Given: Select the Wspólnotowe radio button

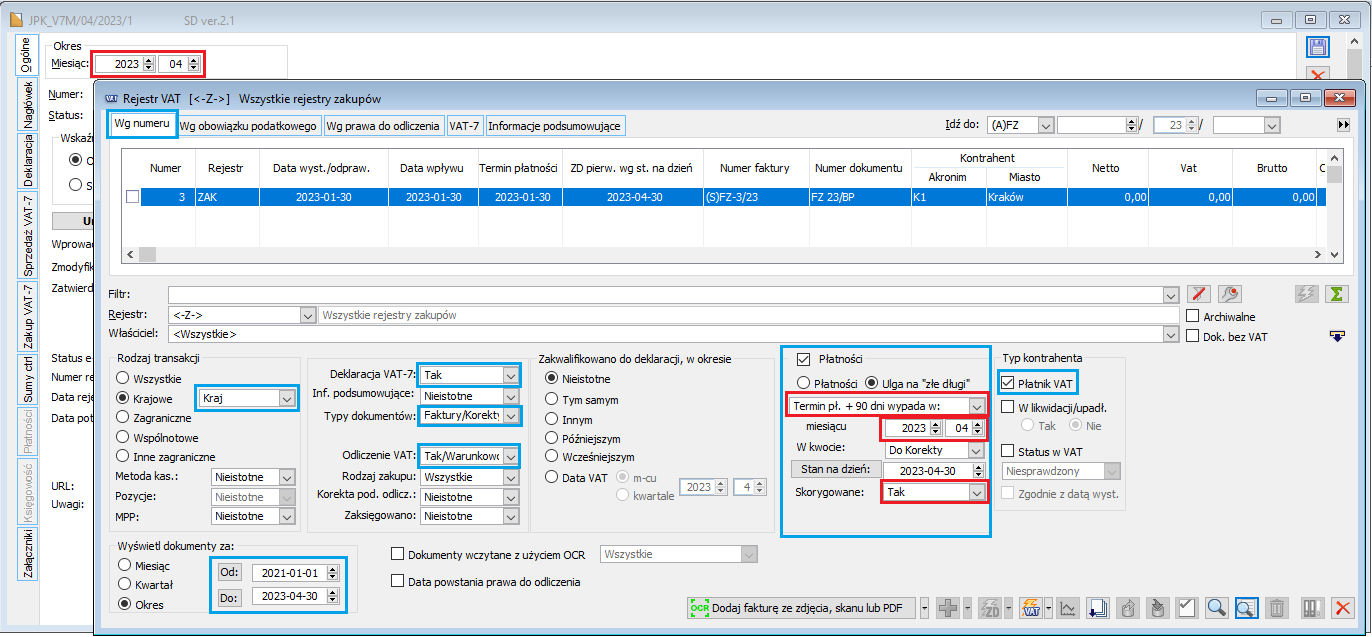Looking at the screenshot, I should (x=123, y=437).
